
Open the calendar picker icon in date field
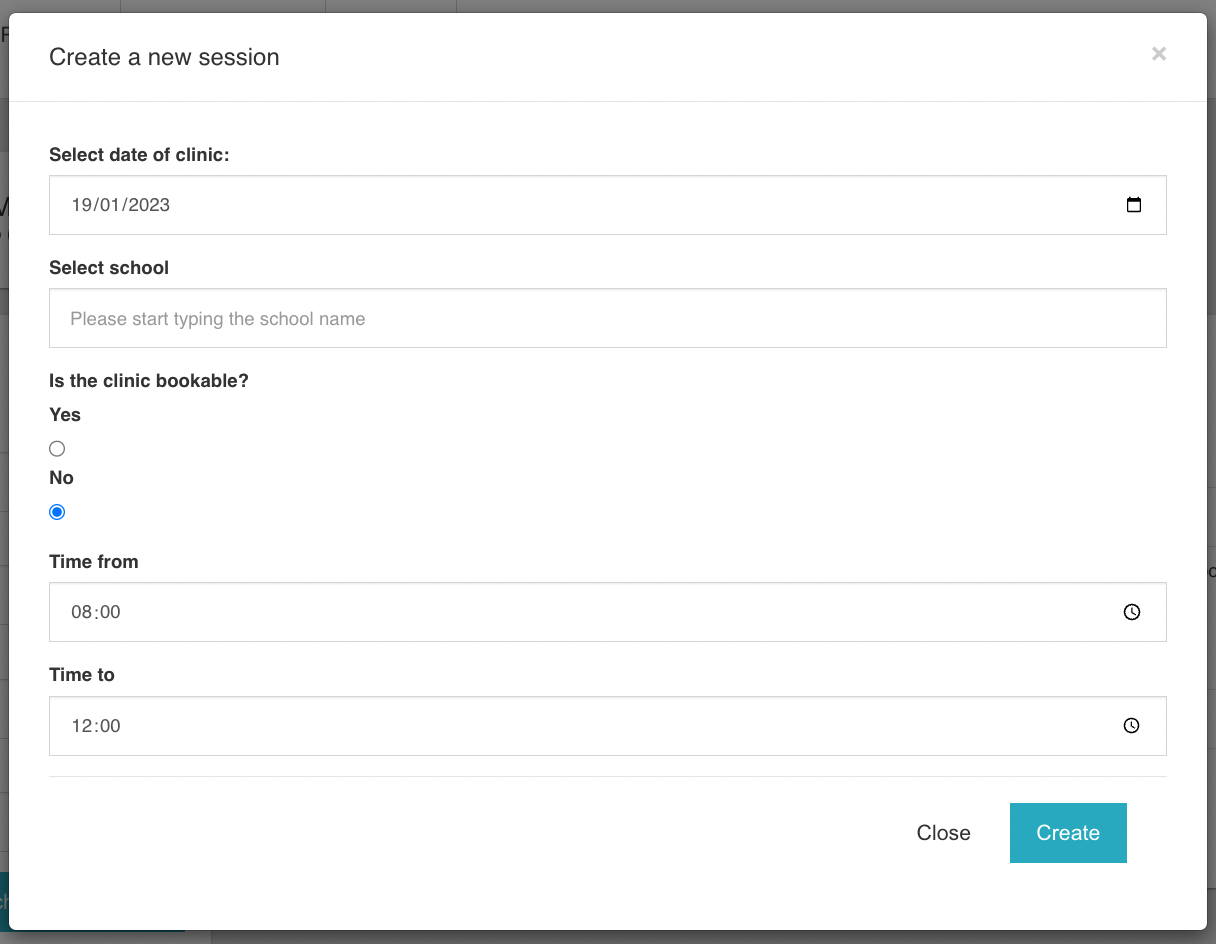tap(1134, 205)
